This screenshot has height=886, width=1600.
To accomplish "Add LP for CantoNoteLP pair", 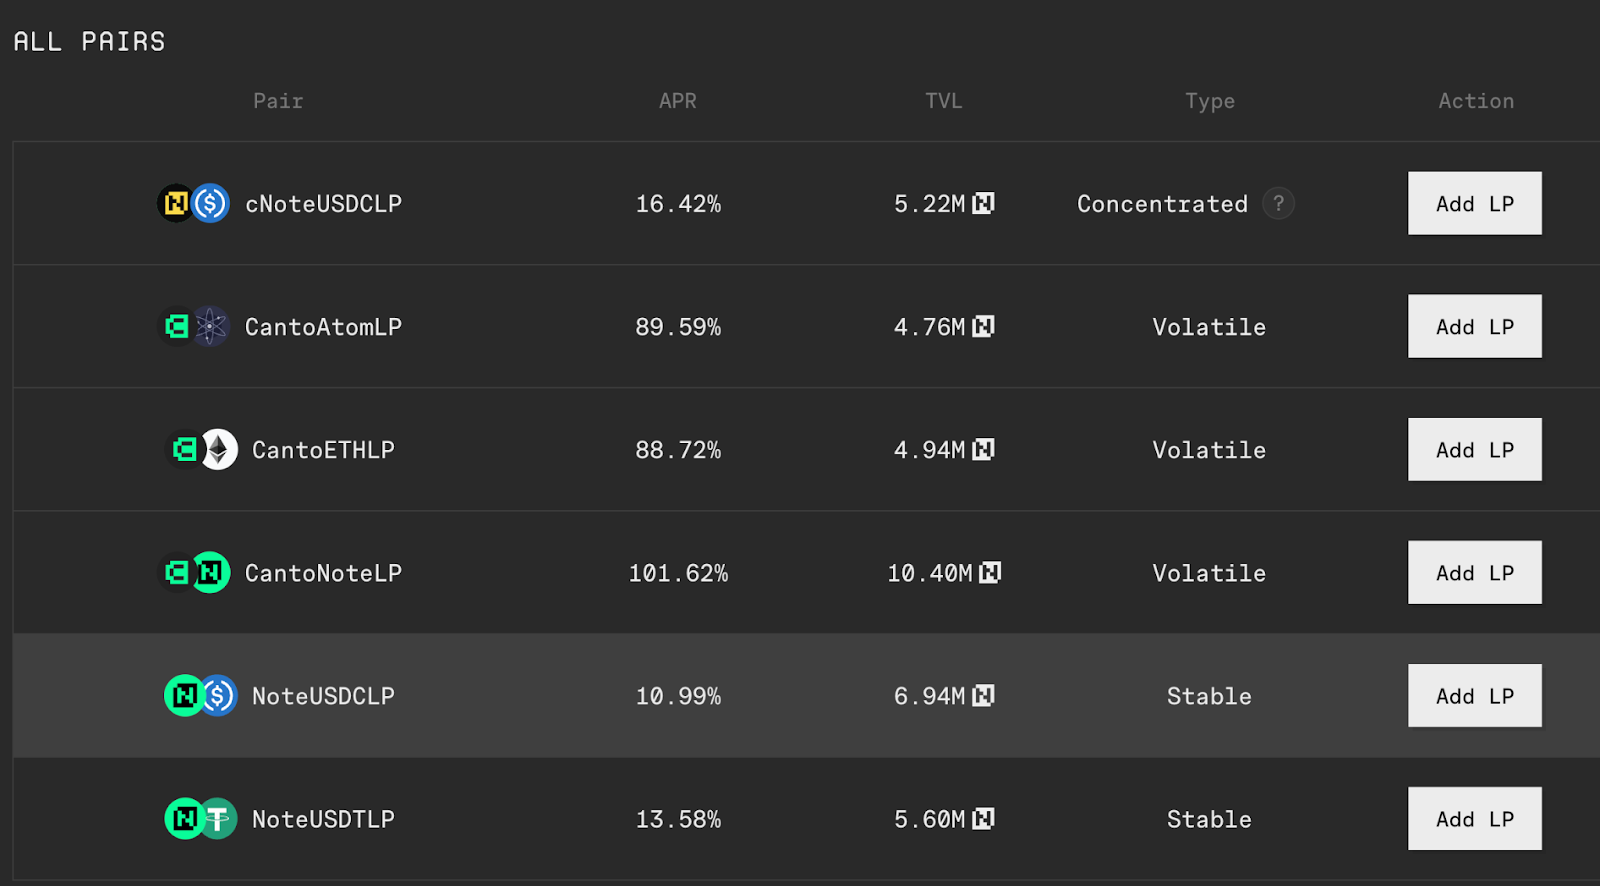I will coord(1475,572).
